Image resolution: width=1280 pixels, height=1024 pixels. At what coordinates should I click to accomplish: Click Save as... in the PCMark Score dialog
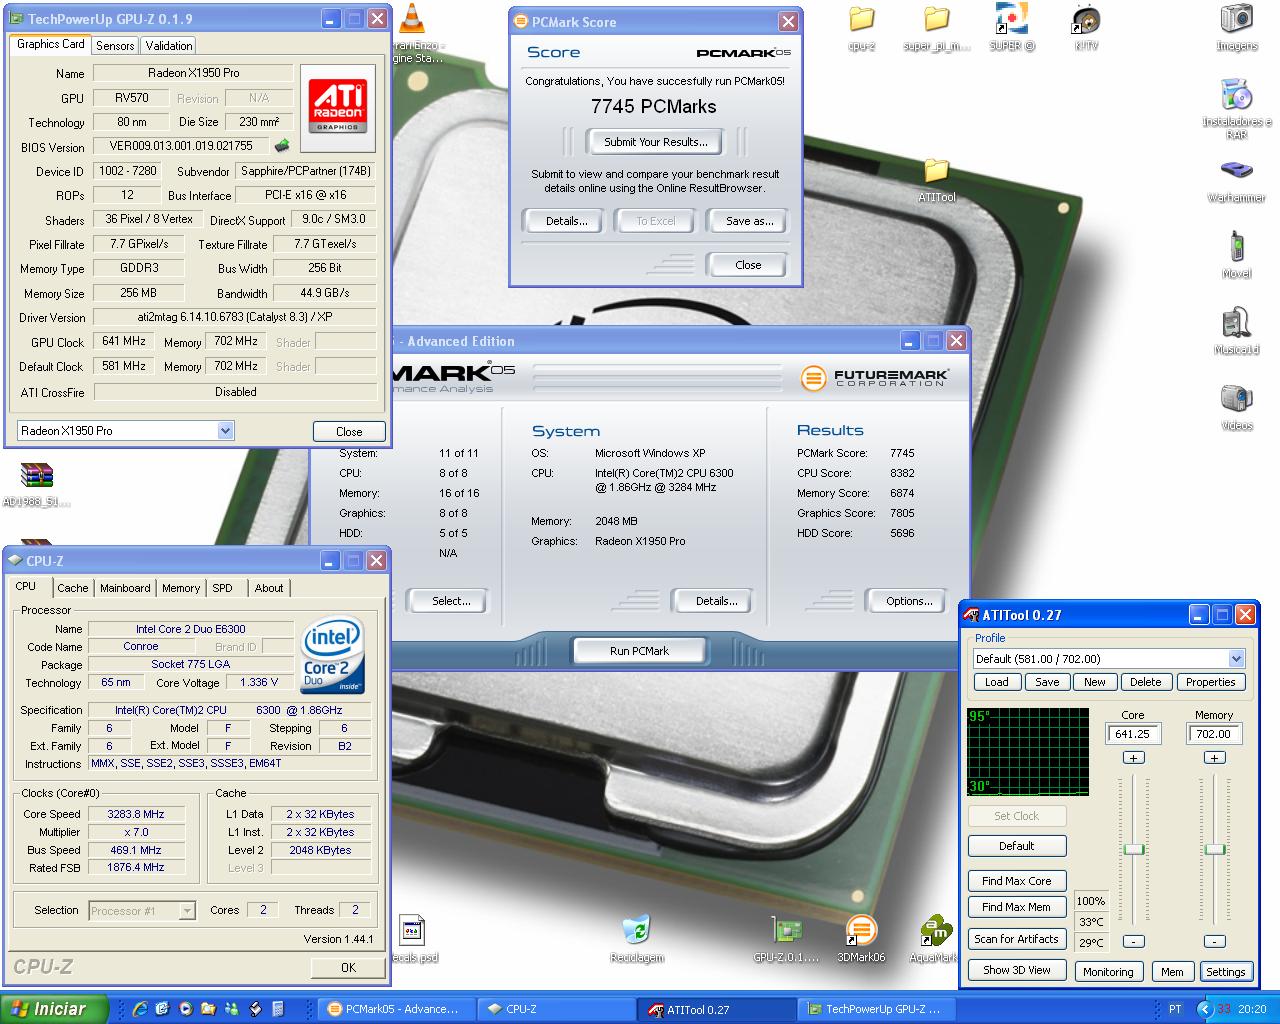[x=749, y=221]
